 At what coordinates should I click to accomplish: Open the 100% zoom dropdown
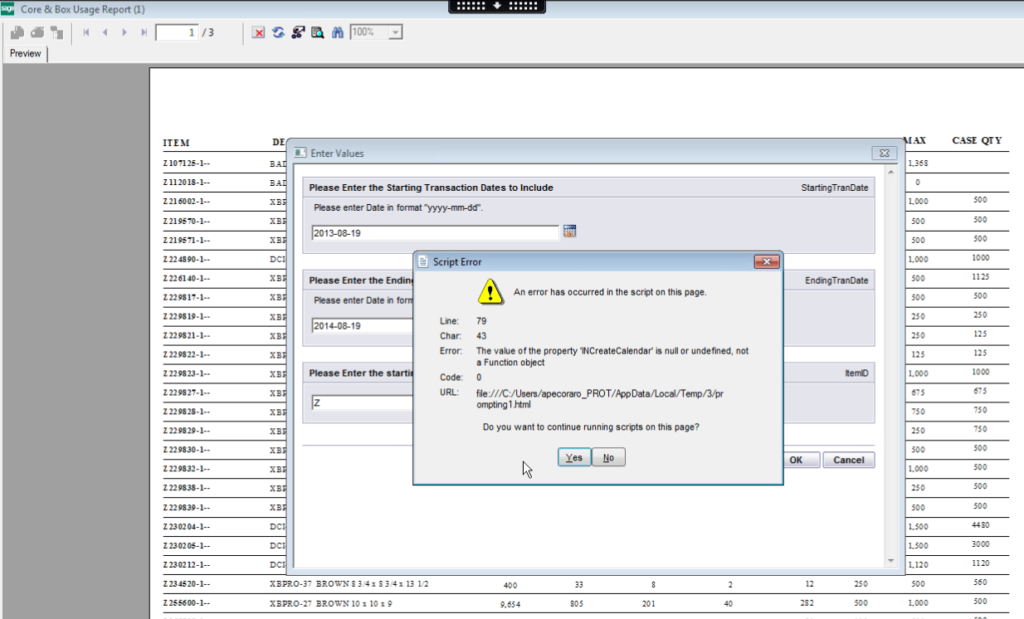point(396,32)
